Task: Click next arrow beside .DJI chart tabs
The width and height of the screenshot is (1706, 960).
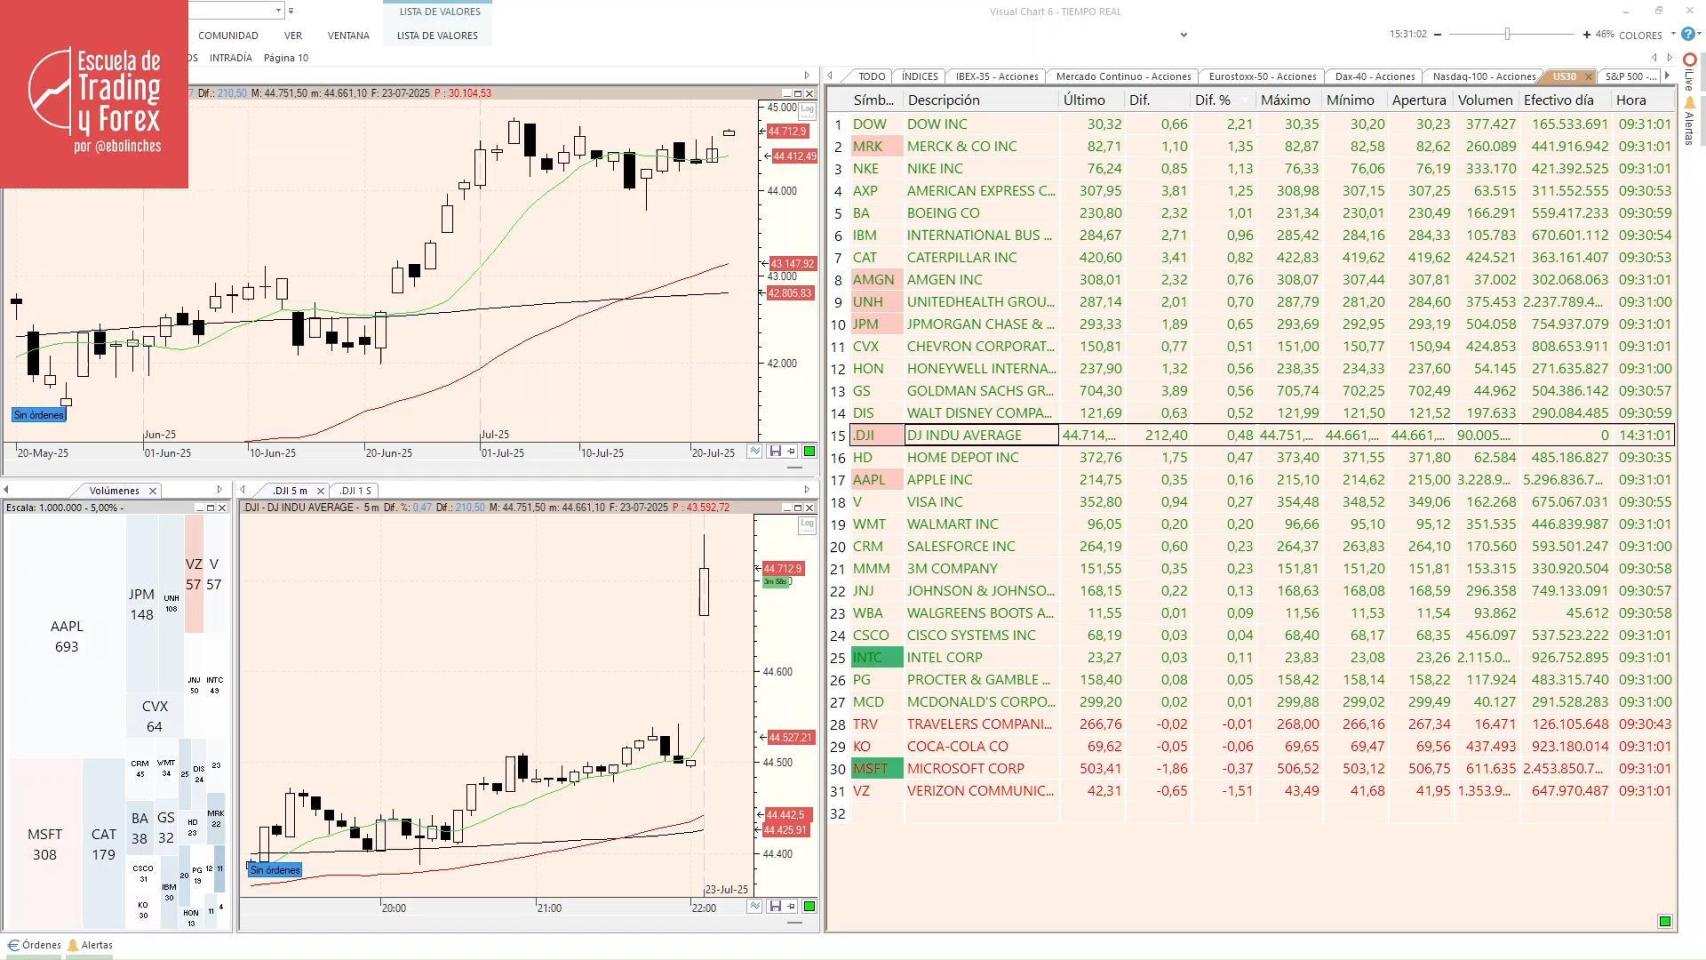Action: tap(807, 490)
